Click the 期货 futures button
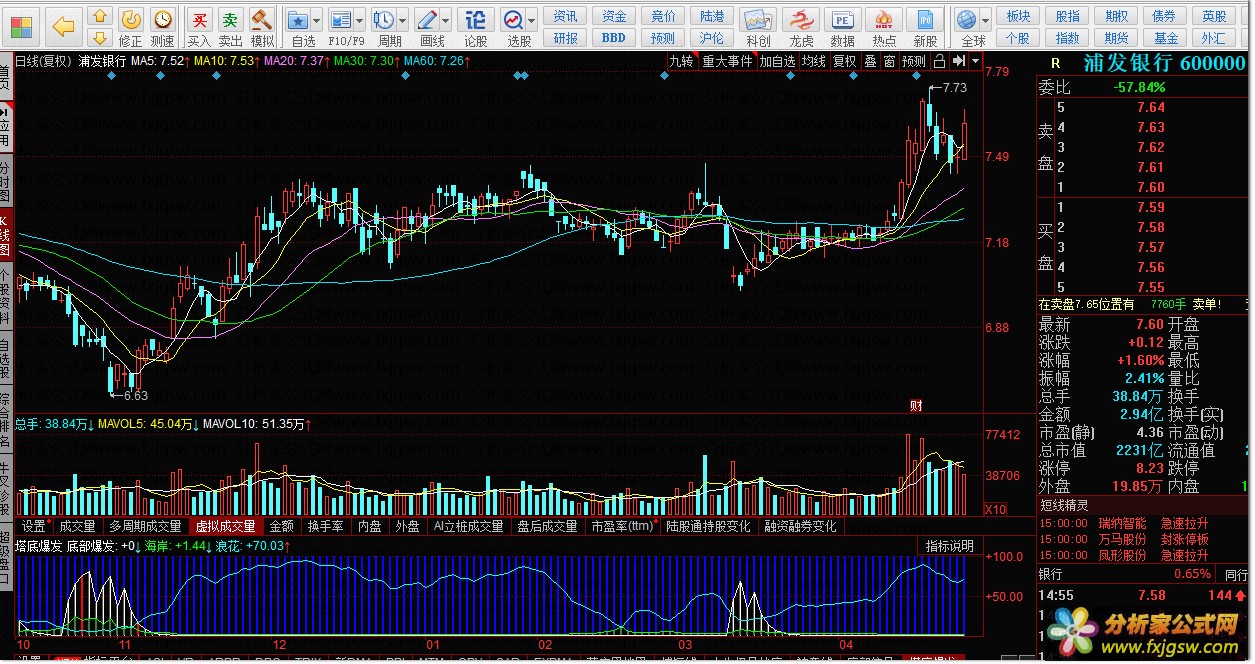Screen dimensions: 1255x664 (x=1116, y=38)
